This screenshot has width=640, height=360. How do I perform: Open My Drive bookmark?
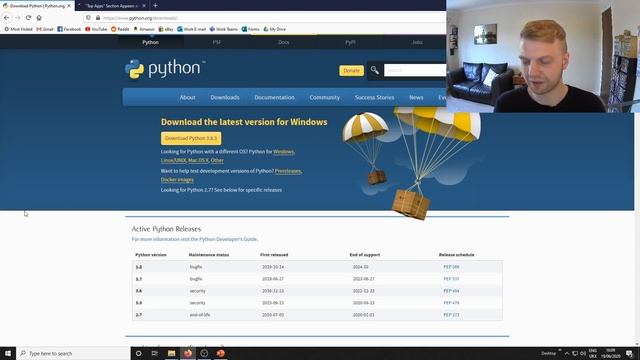point(274,29)
